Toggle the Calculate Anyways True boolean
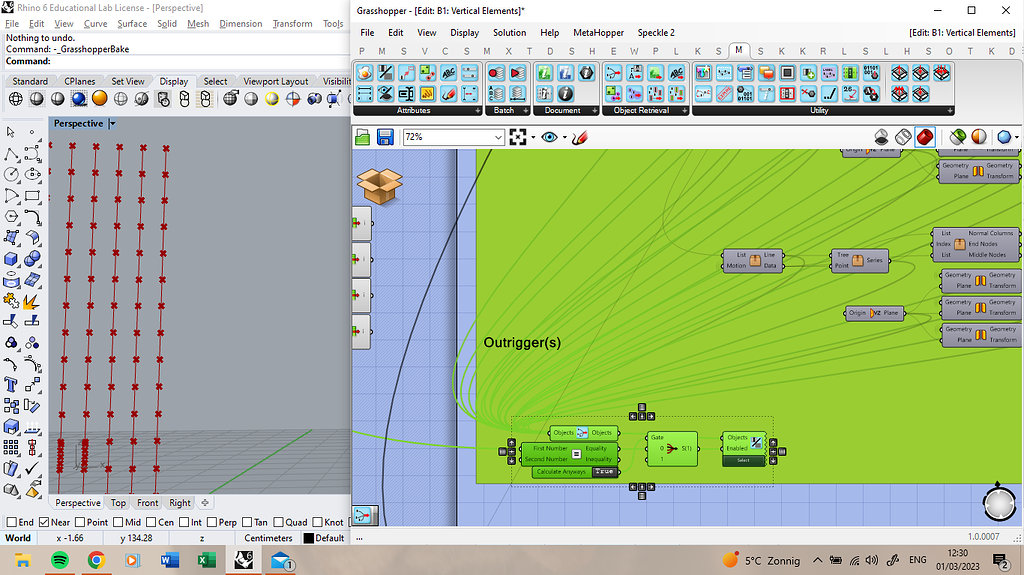Viewport: 1024px width, 575px height. [x=604, y=472]
